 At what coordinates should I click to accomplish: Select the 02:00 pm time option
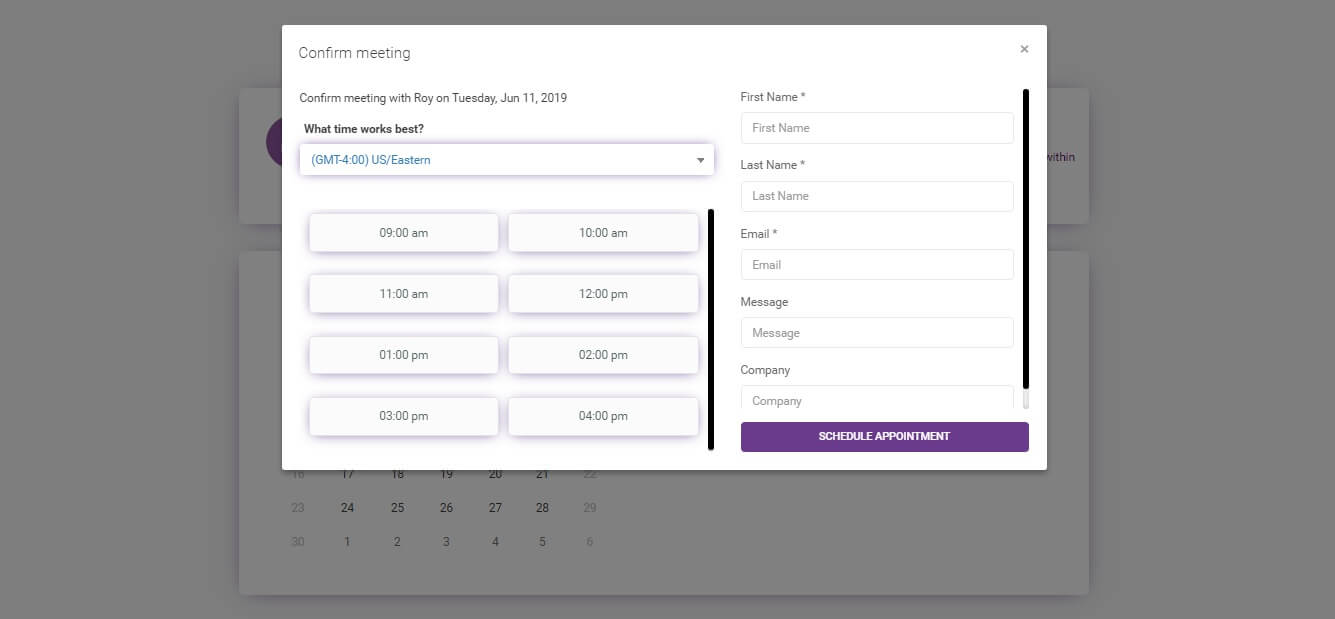(603, 354)
